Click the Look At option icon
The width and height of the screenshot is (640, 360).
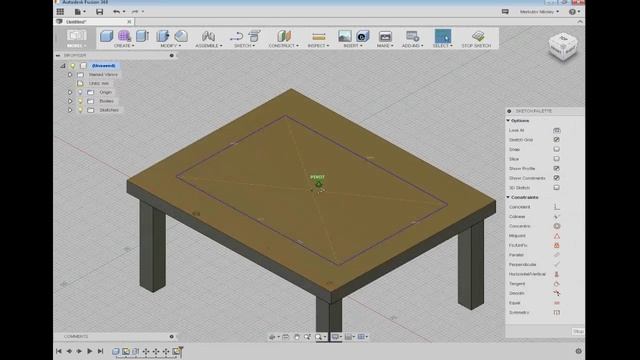click(x=557, y=130)
